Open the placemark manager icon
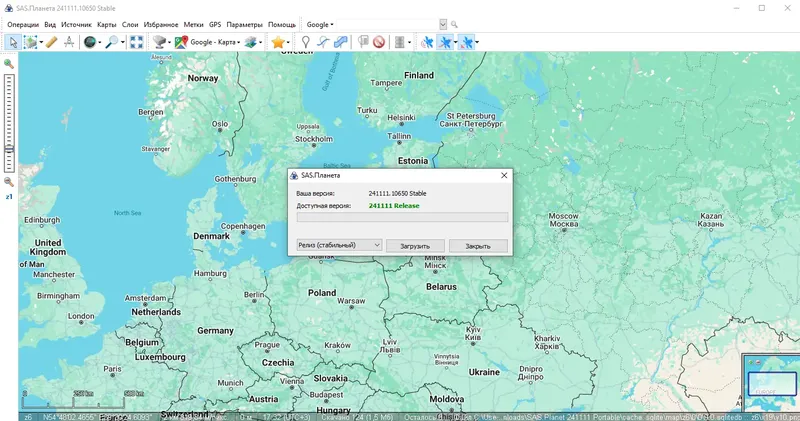This screenshot has height=421, width=800. (x=363, y=42)
